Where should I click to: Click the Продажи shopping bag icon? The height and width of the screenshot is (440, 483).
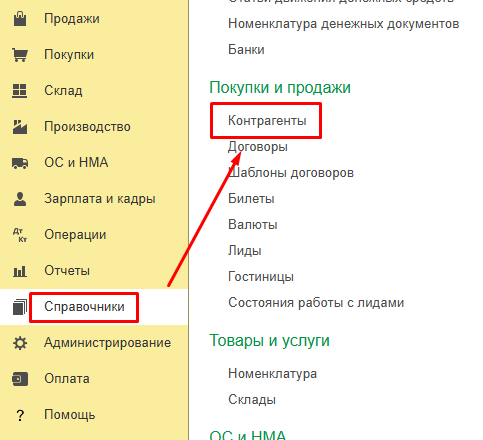pos(20,19)
